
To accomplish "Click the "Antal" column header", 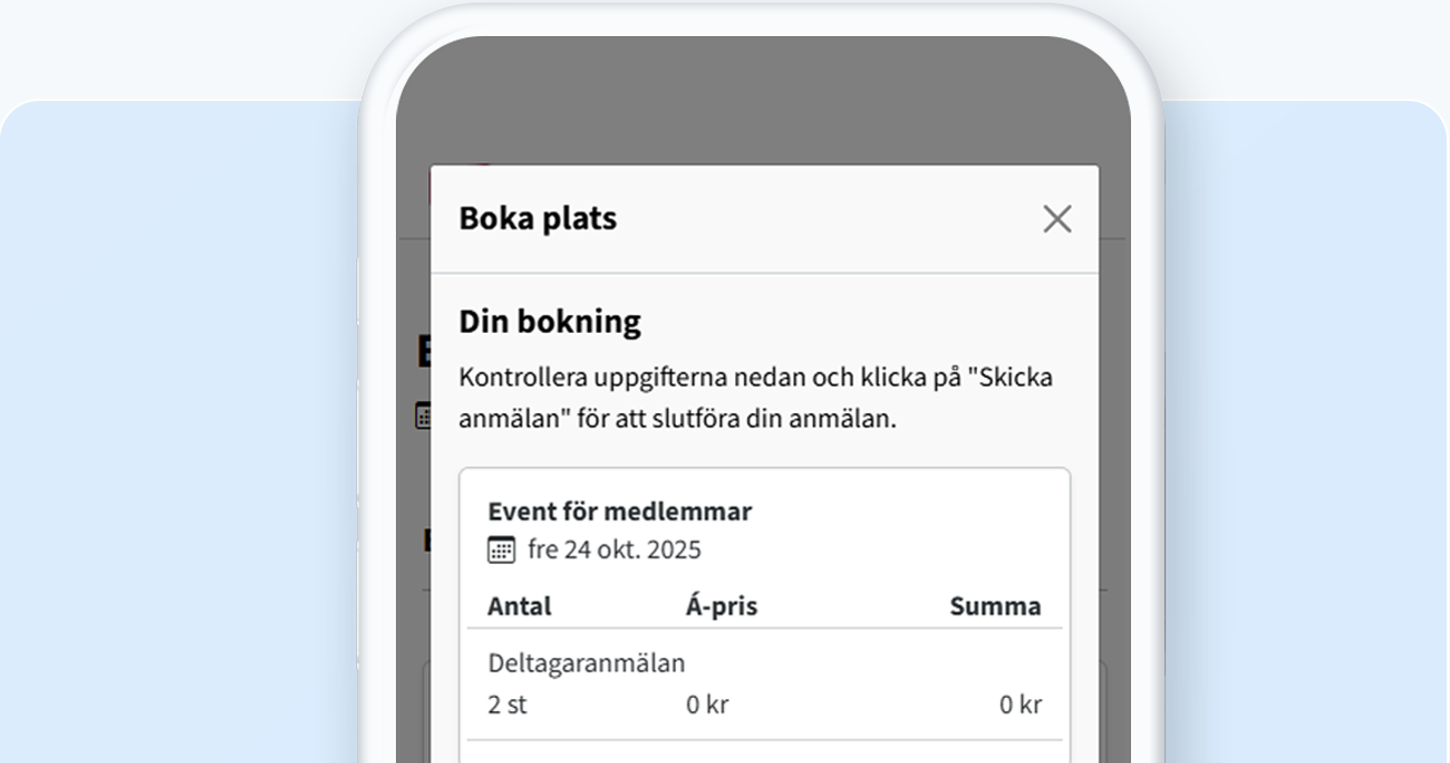I will point(519,606).
